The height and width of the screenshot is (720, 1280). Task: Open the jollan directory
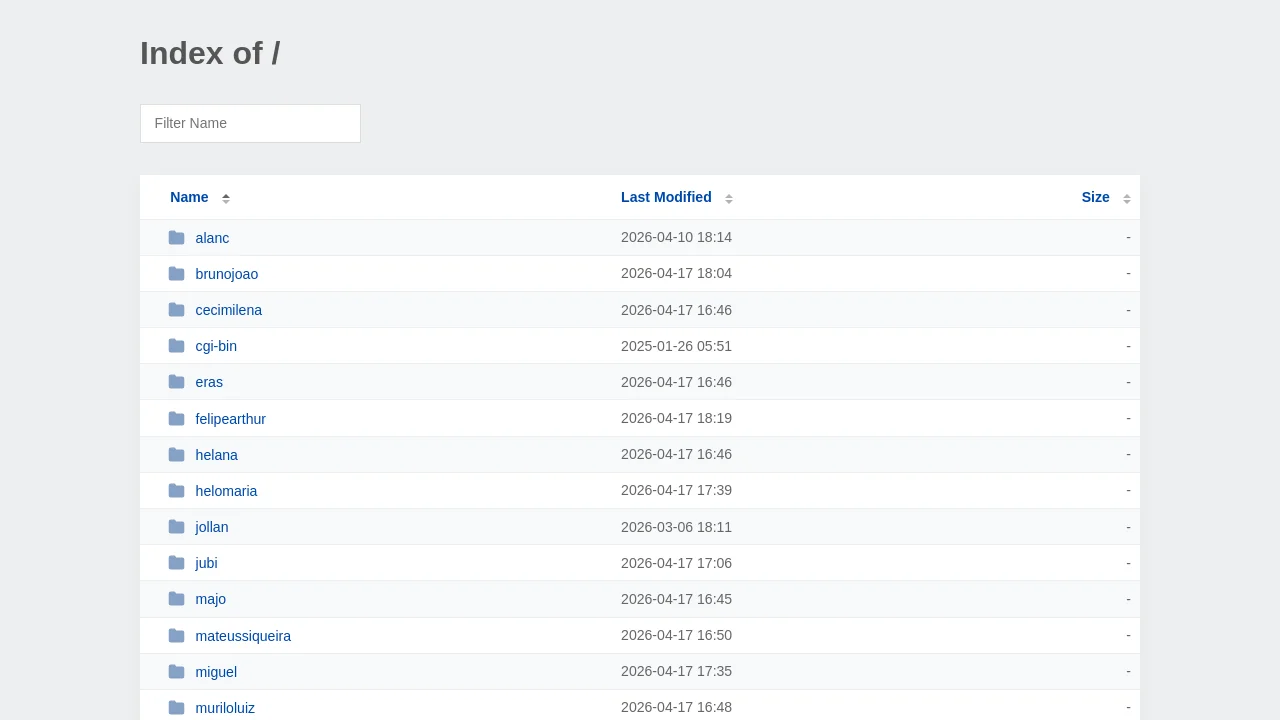(212, 527)
